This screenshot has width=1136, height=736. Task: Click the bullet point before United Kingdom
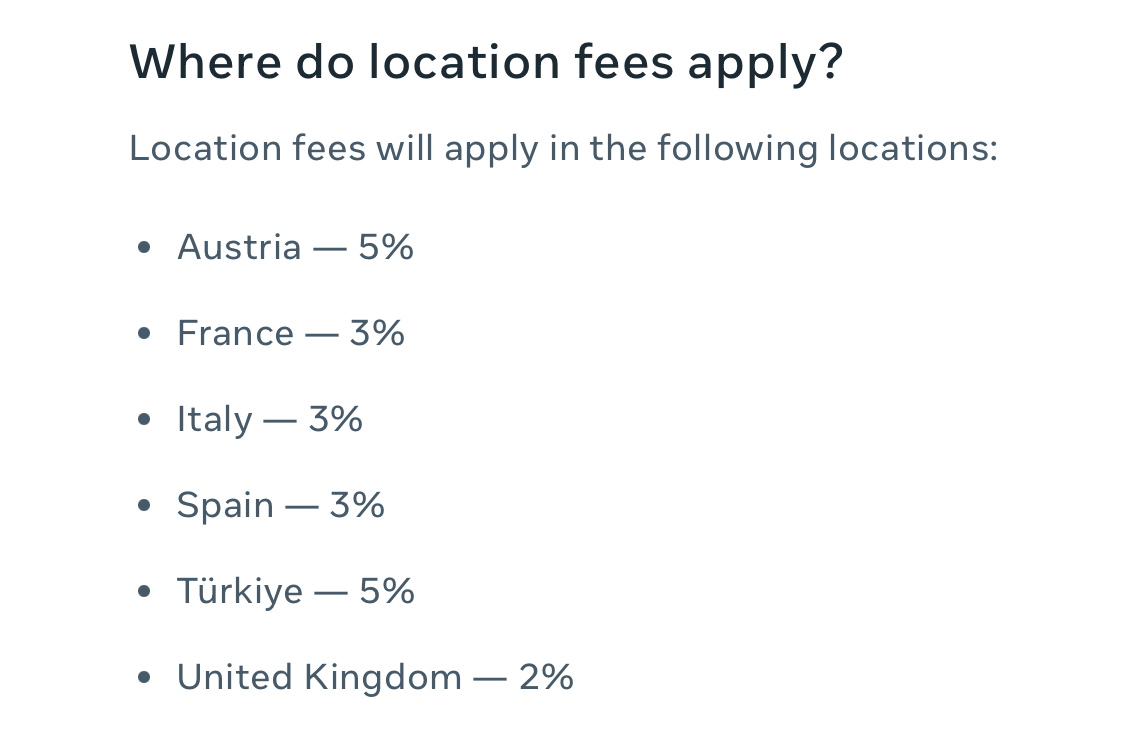pyautogui.click(x=144, y=677)
